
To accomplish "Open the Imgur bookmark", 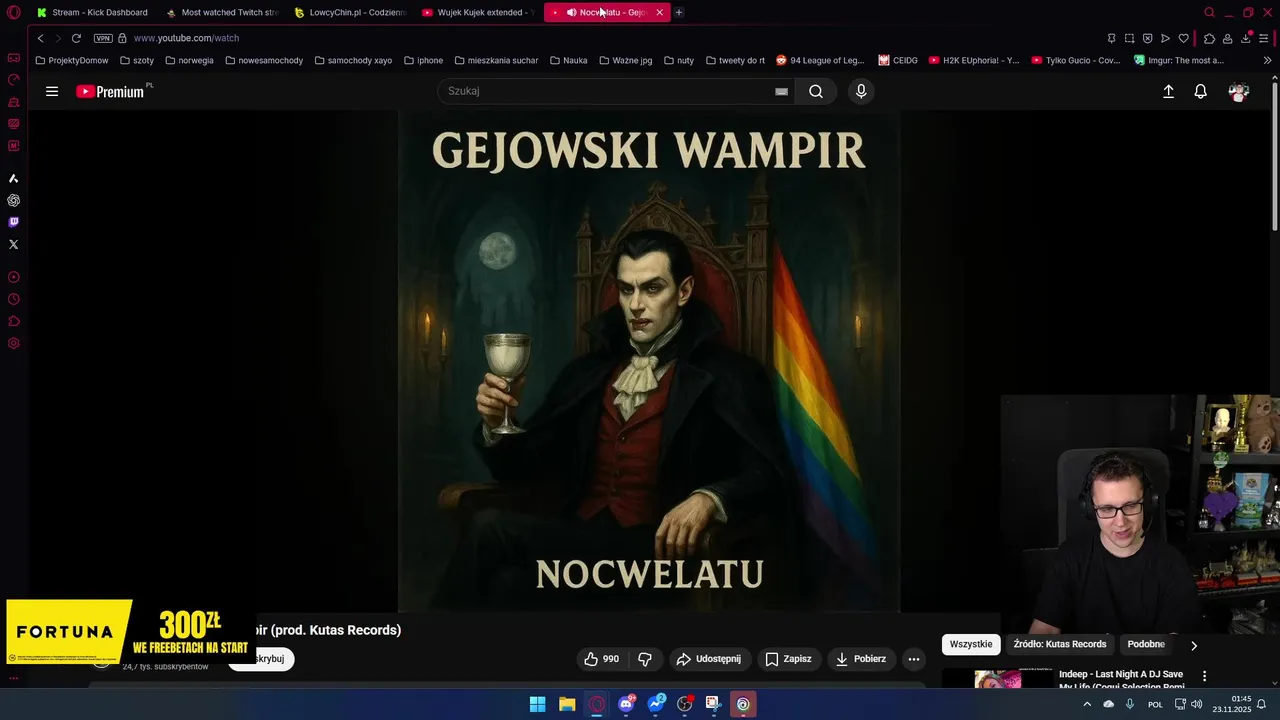I will pyautogui.click(x=1179, y=60).
